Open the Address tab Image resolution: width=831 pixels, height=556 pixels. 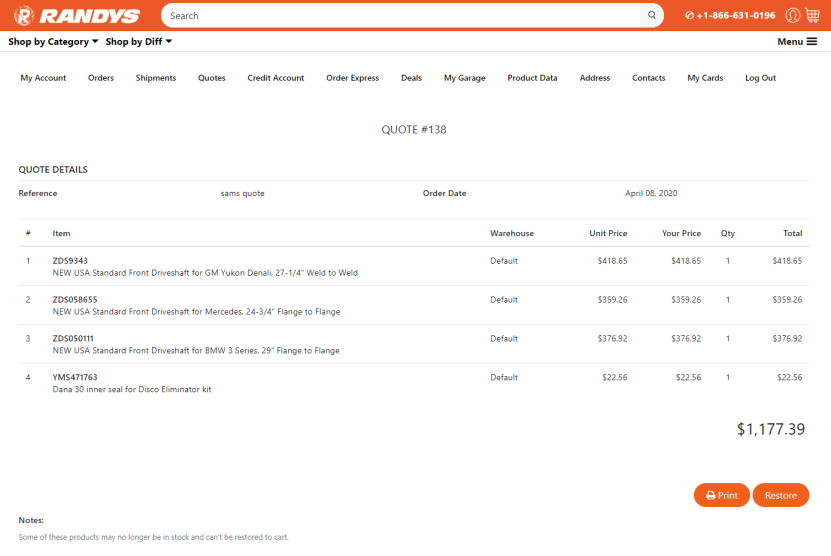pyautogui.click(x=595, y=78)
